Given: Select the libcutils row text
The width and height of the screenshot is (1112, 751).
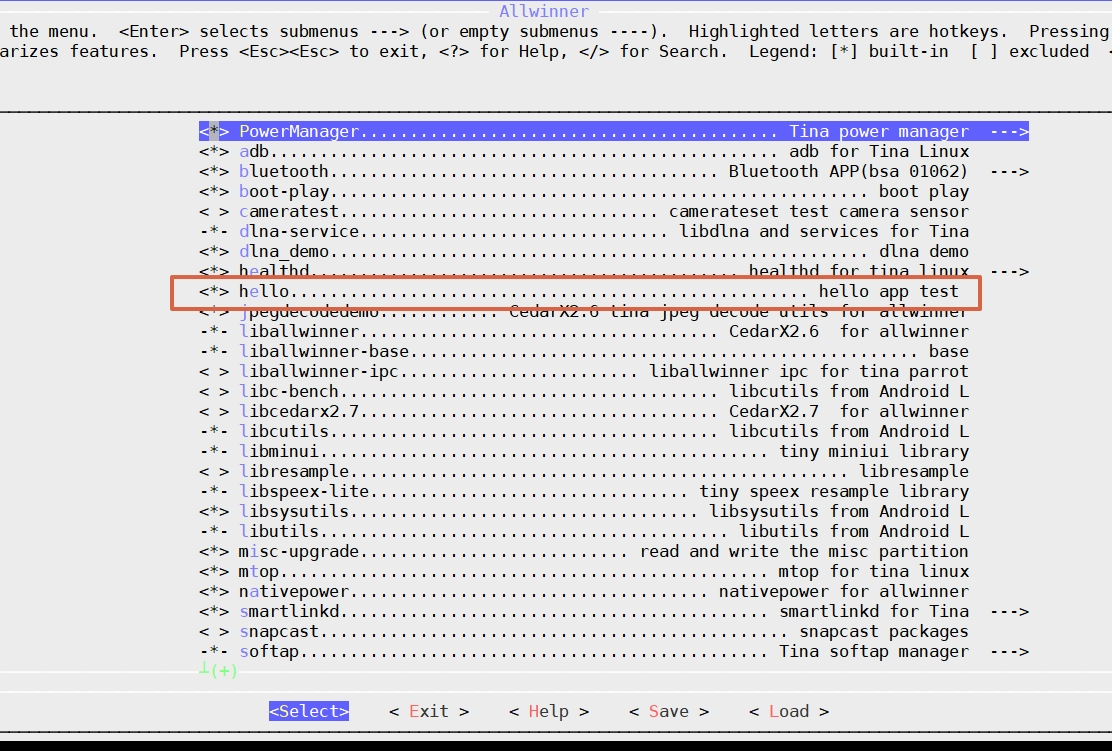Looking at the screenshot, I should pos(604,431).
